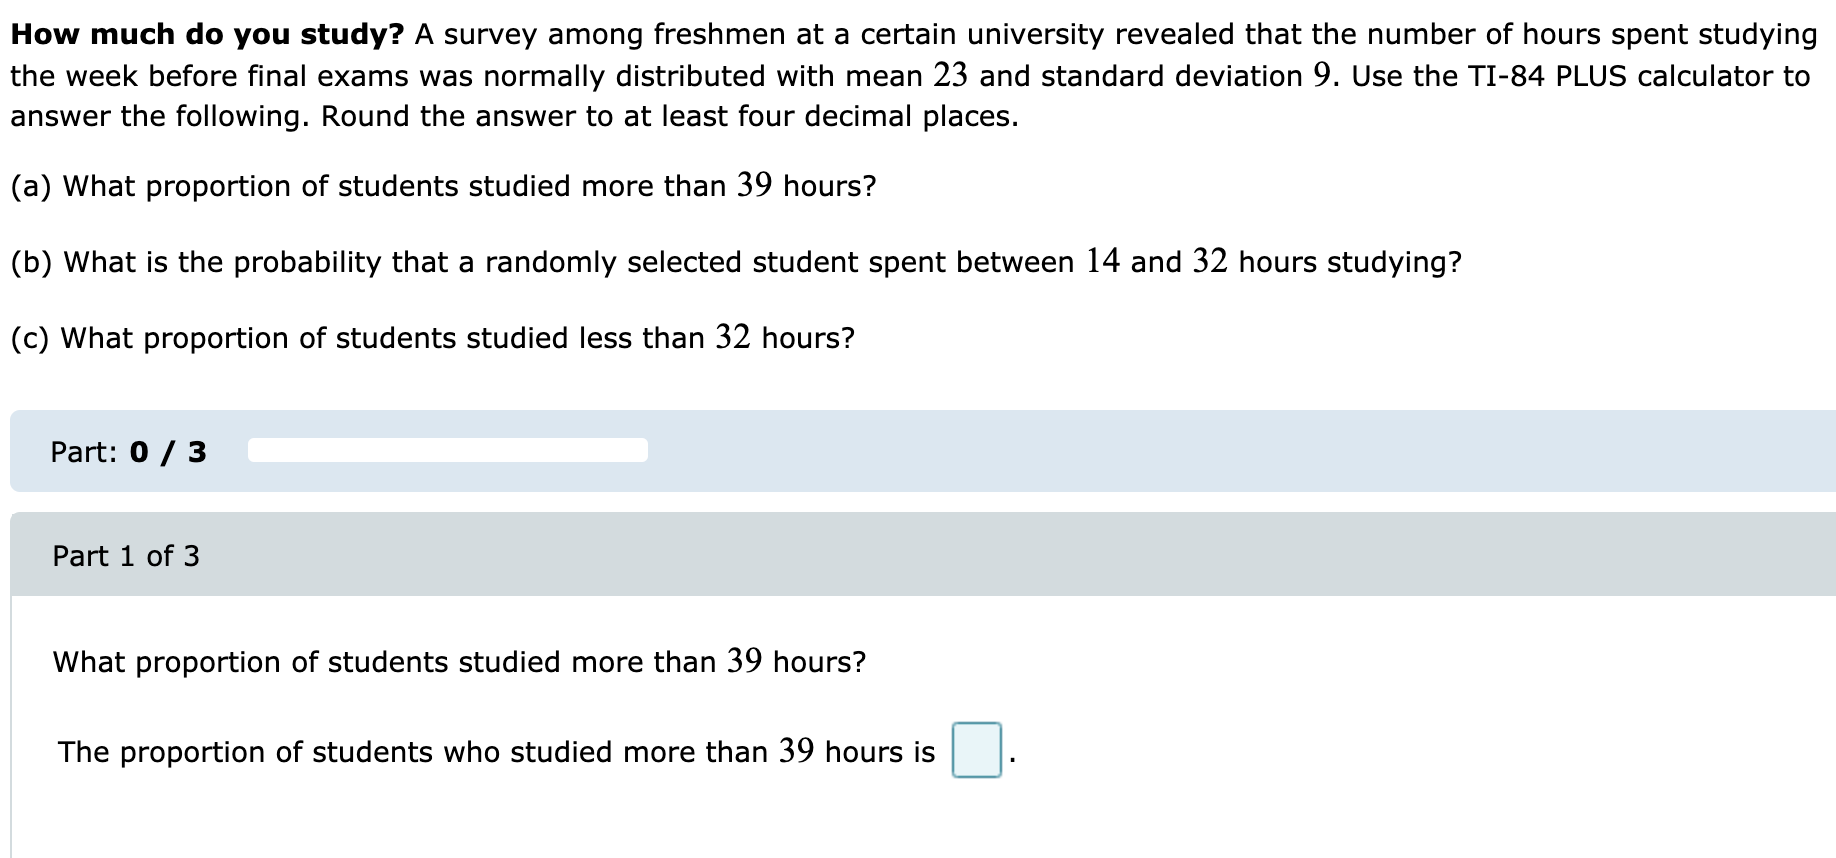Click the white progress bar beside Part 0 / 3
This screenshot has width=1836, height=858.
coord(448,450)
